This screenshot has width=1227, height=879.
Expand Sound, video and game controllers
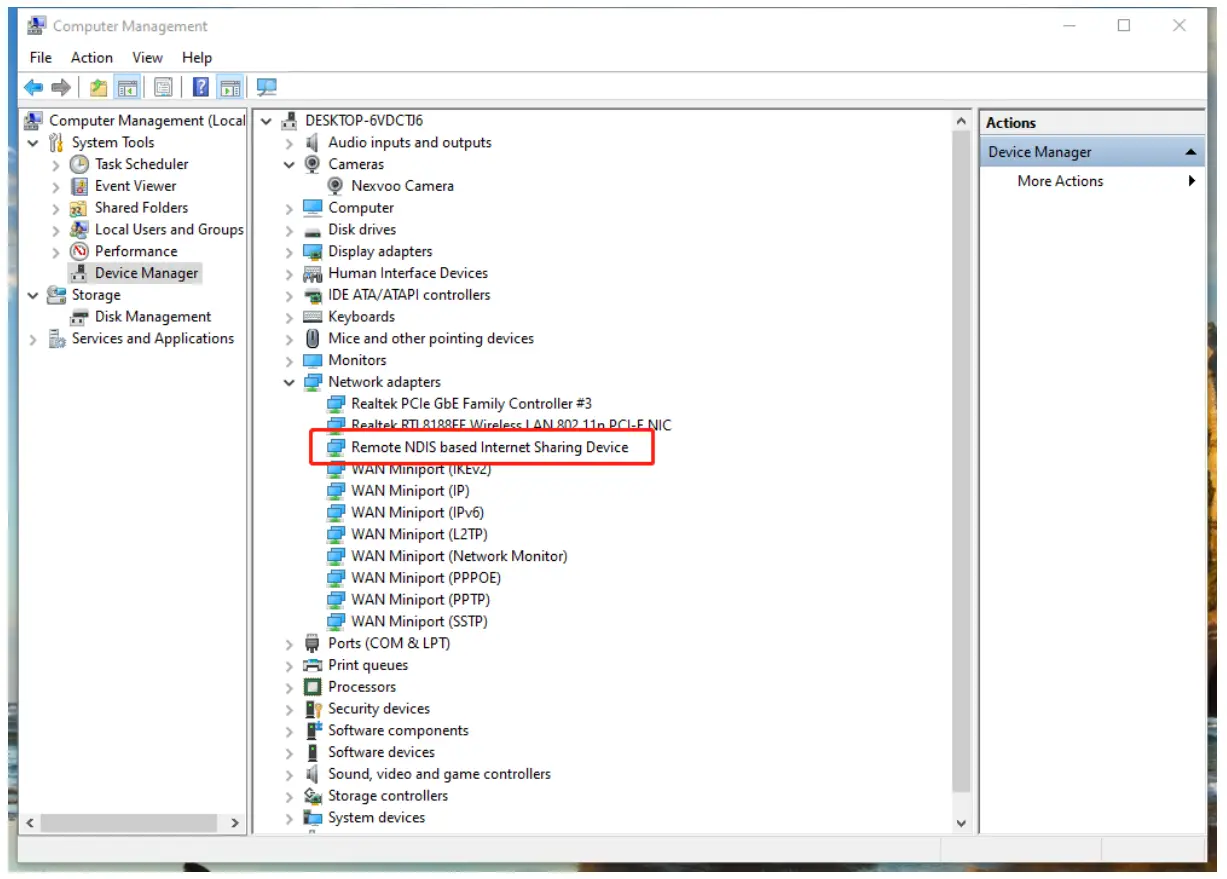coord(289,775)
